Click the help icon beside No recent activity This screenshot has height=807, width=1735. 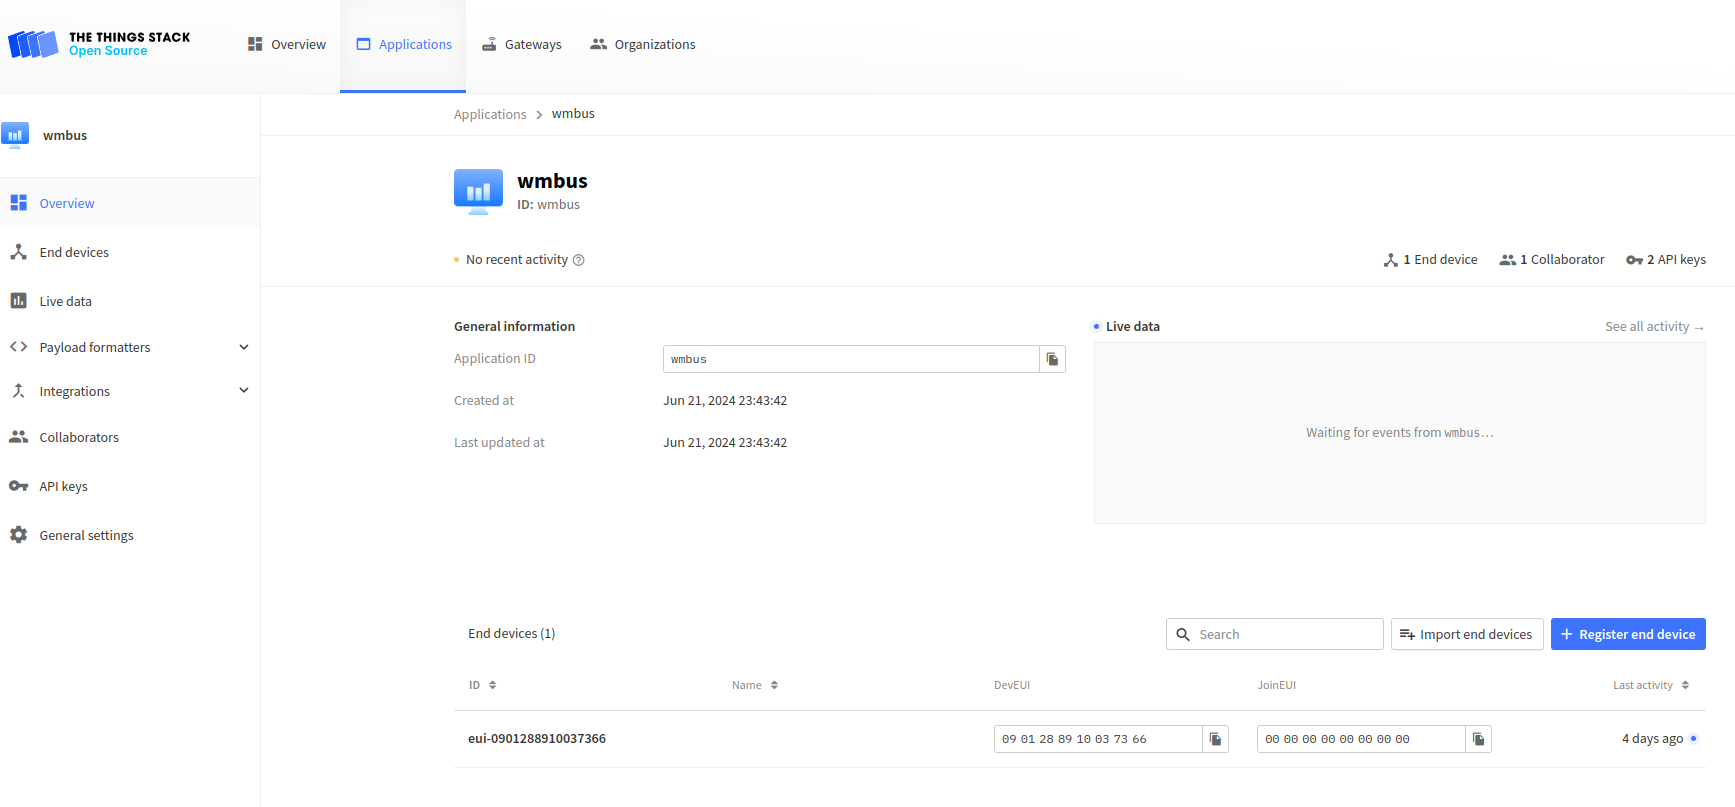578,260
